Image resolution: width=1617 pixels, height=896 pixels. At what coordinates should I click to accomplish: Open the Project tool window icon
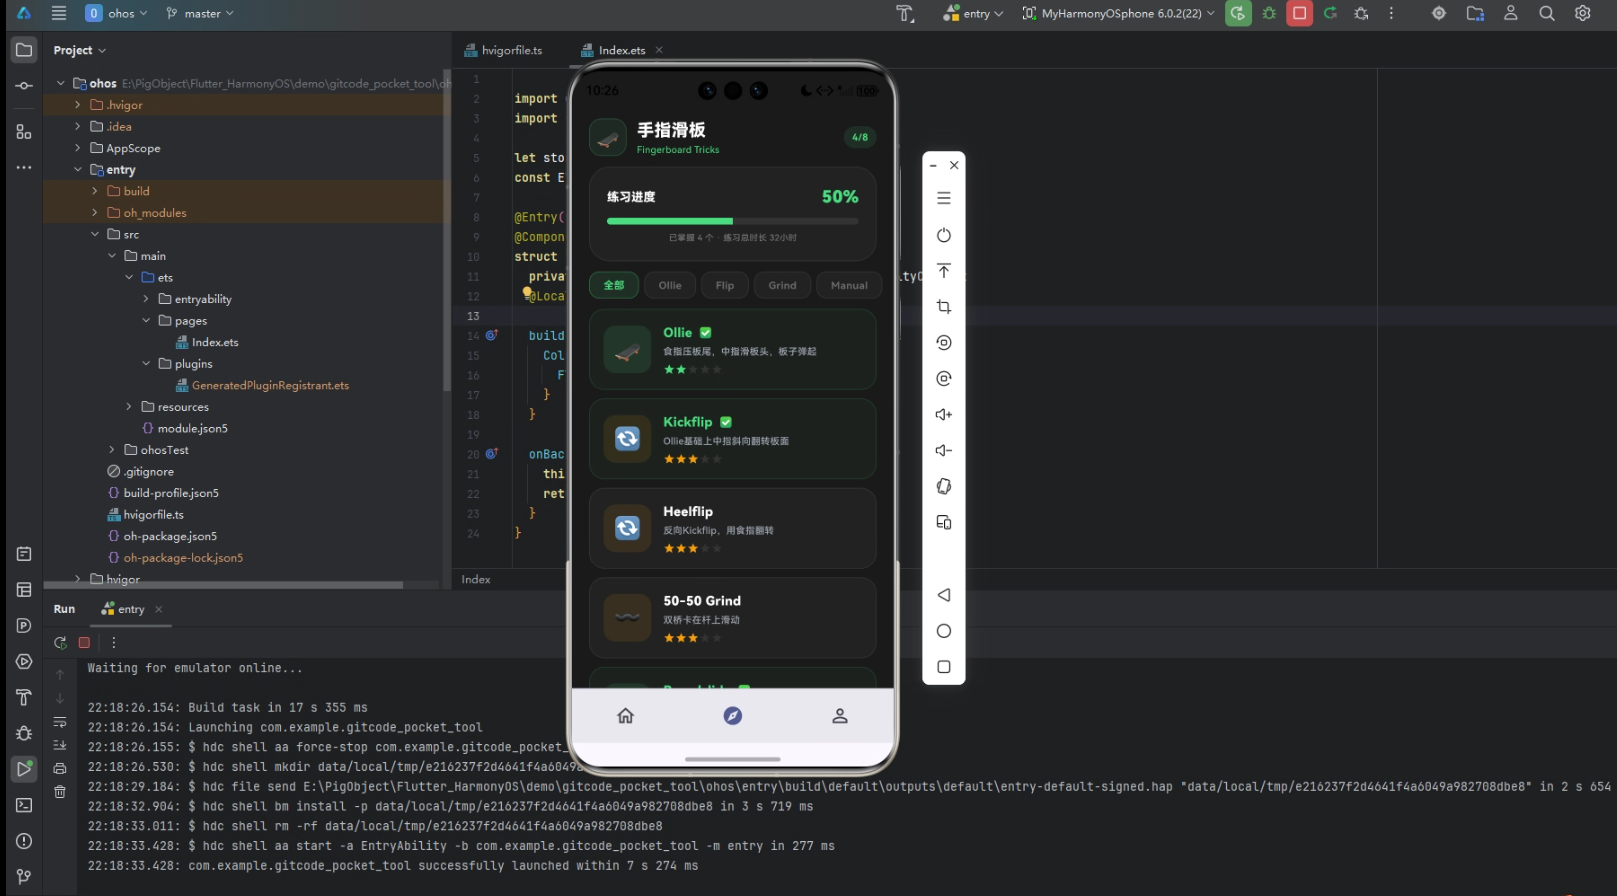coord(24,50)
